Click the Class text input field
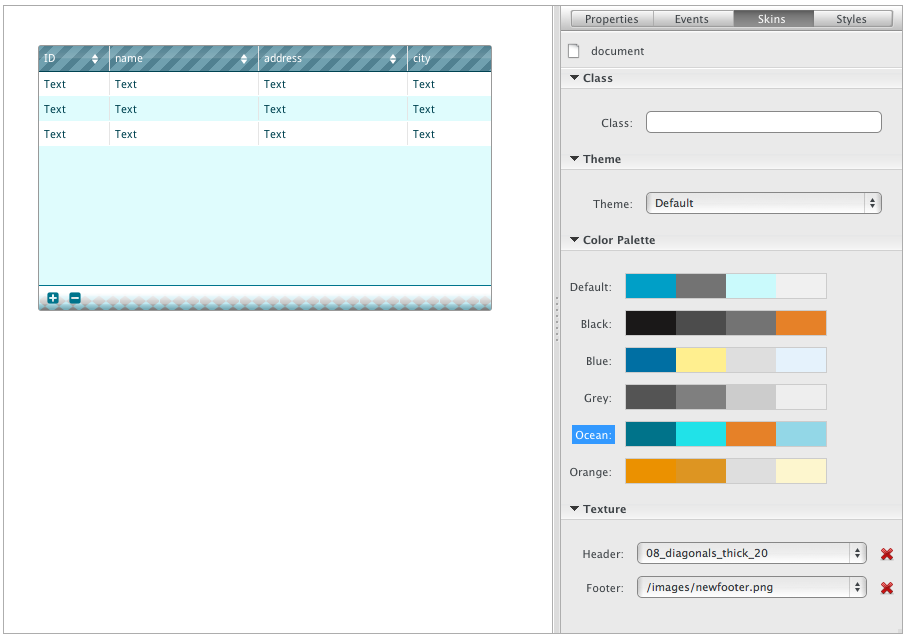The height and width of the screenshot is (638, 908). (x=763, y=122)
